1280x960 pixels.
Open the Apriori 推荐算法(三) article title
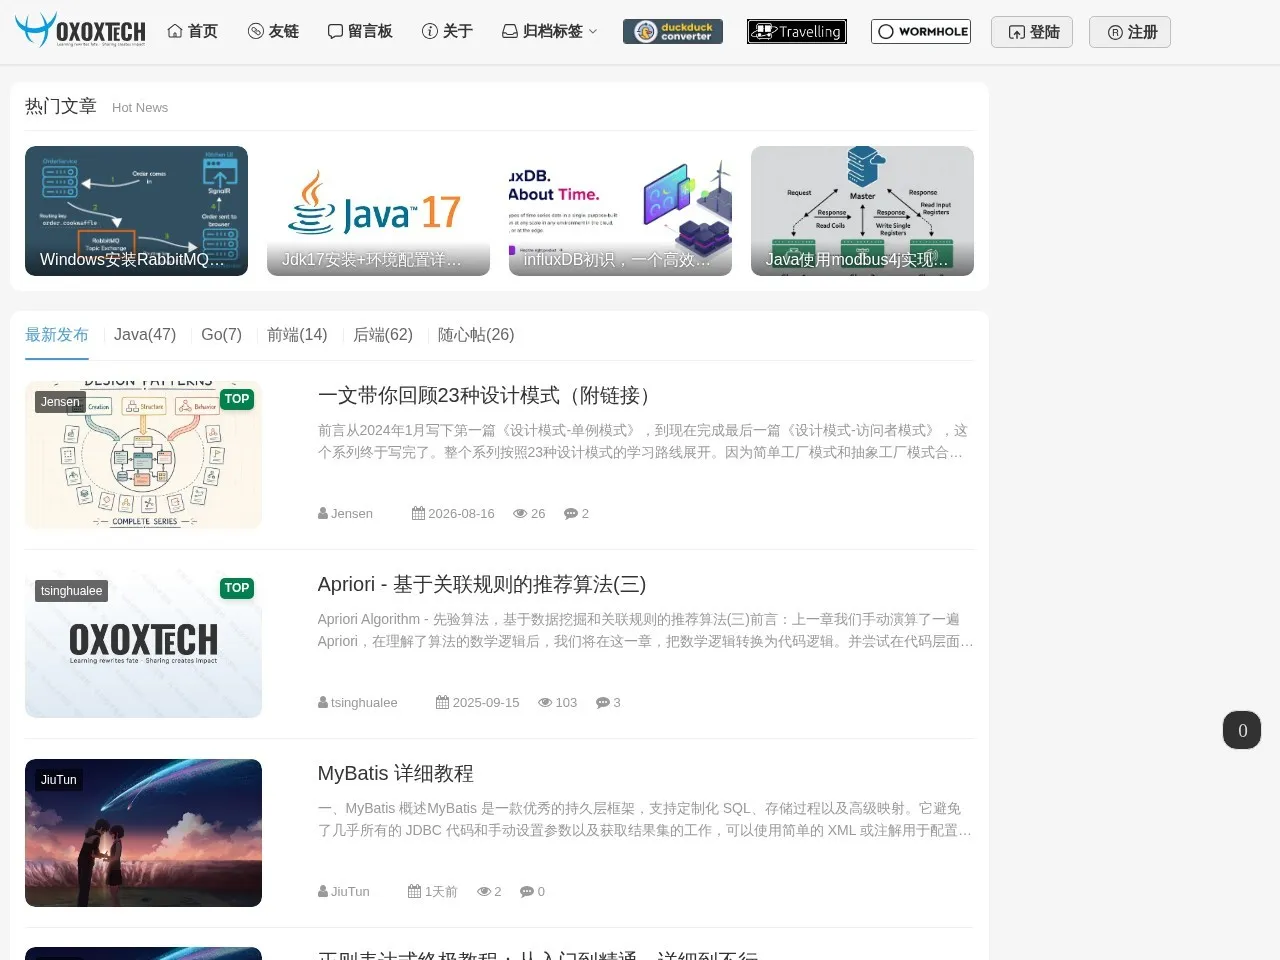[x=482, y=585]
